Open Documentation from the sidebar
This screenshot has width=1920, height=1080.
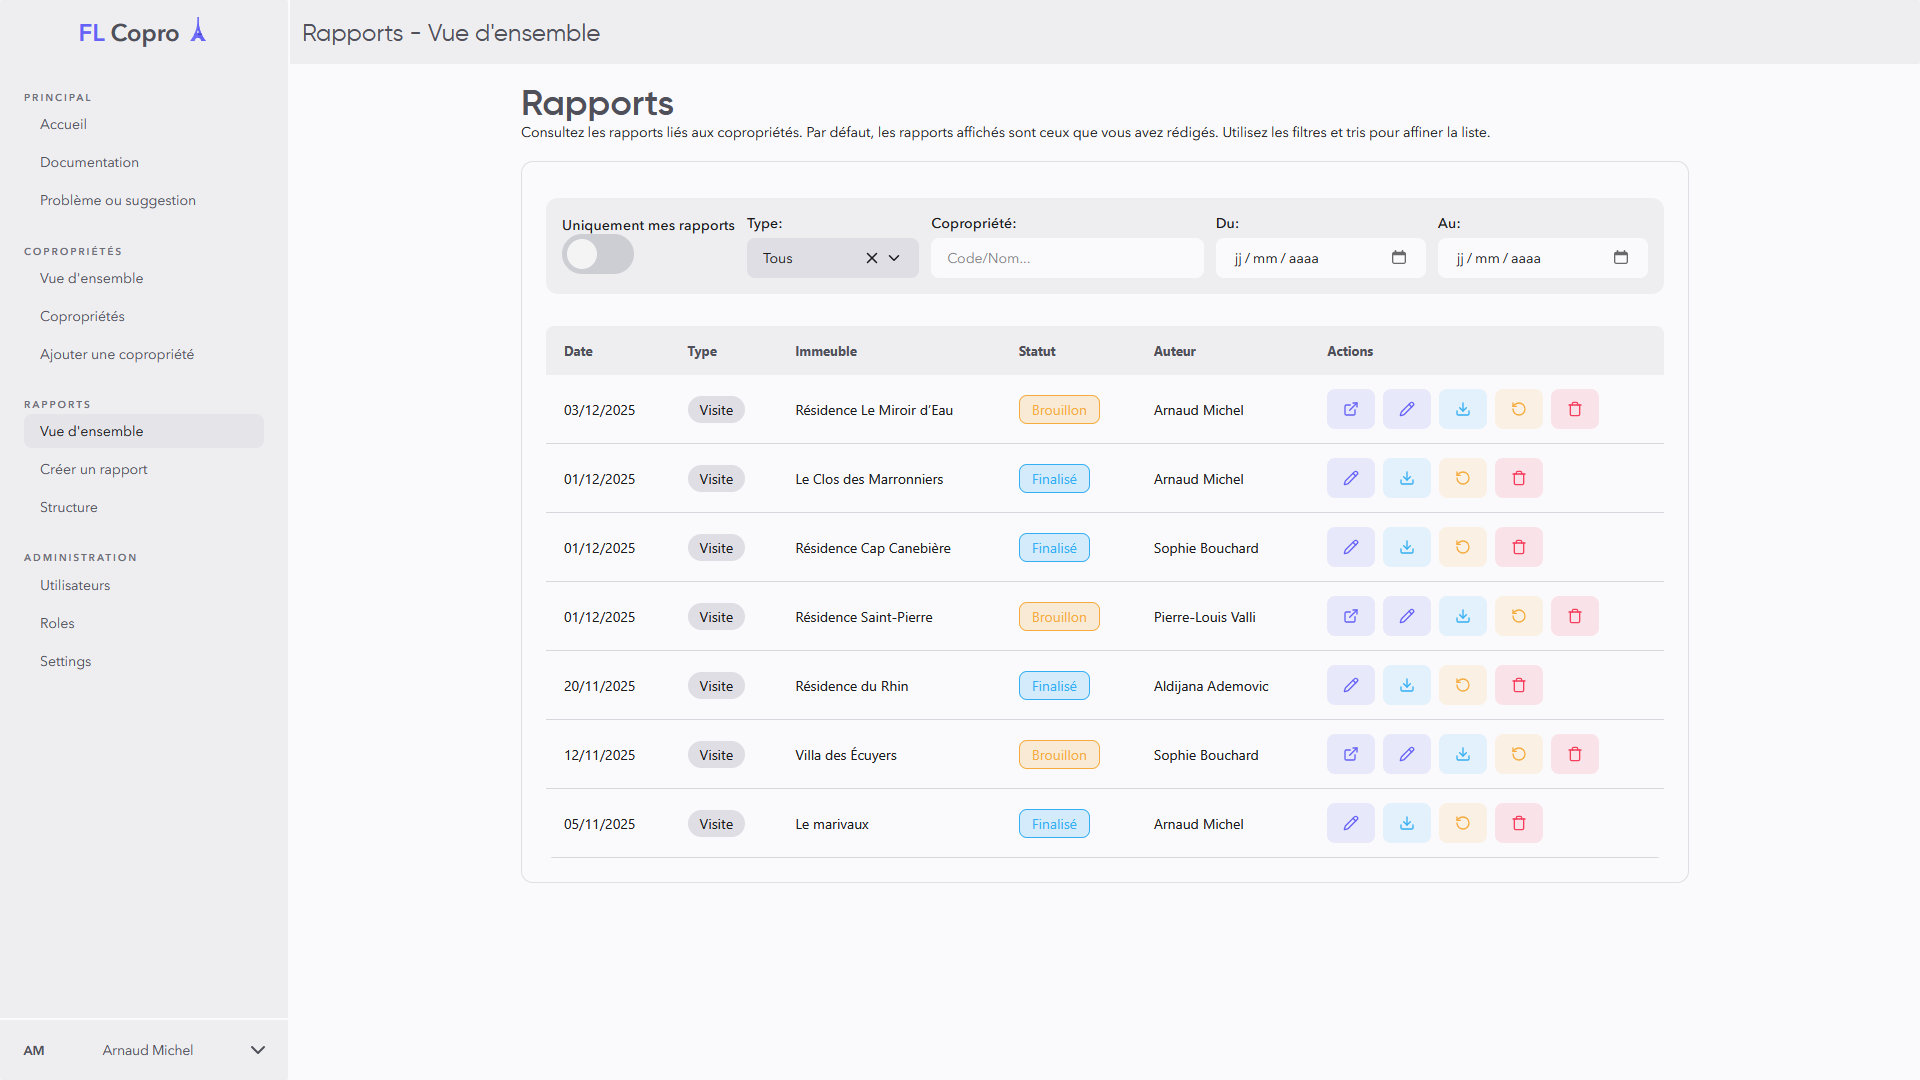(x=89, y=162)
